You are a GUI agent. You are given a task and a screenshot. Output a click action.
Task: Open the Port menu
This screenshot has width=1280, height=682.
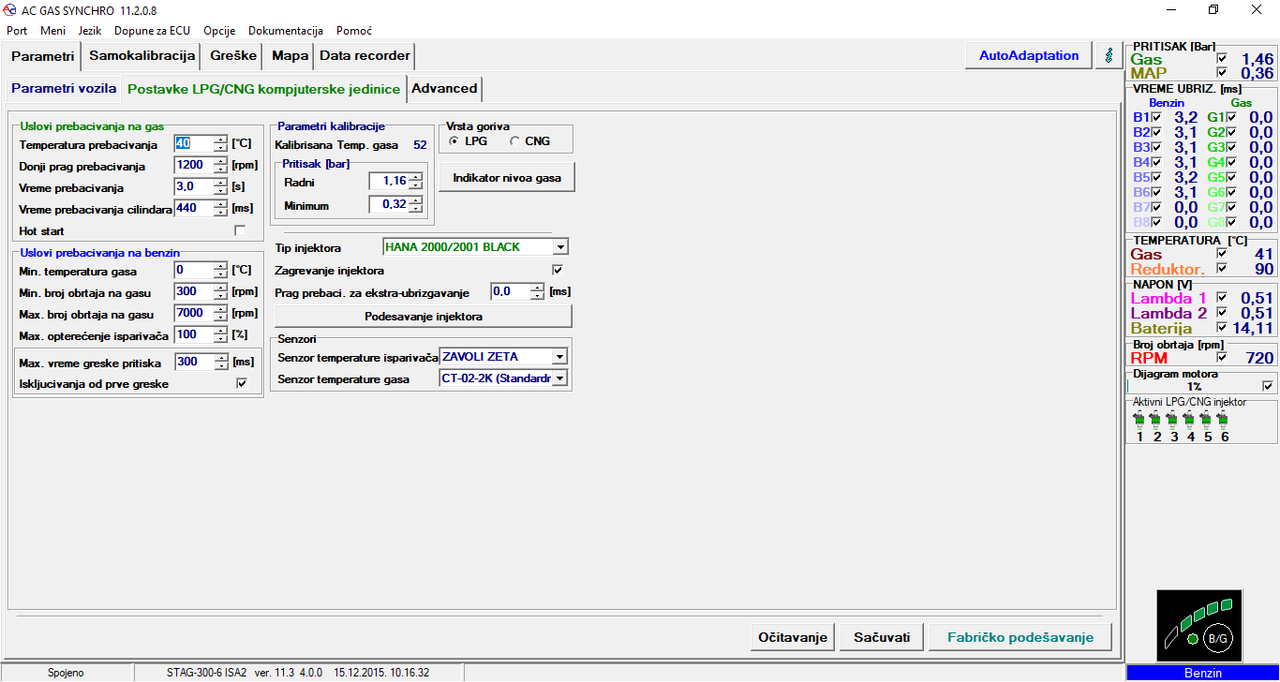[17, 31]
